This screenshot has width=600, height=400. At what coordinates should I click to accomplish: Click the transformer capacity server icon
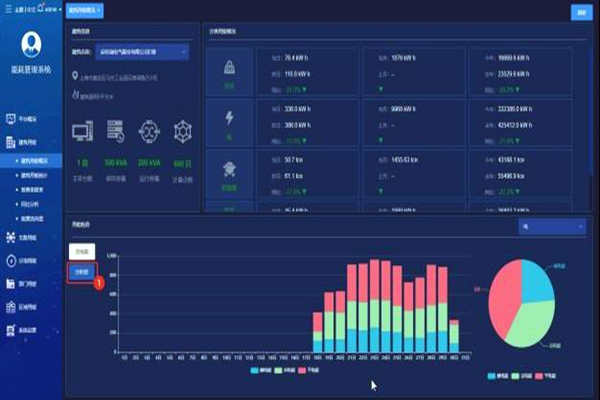point(115,132)
